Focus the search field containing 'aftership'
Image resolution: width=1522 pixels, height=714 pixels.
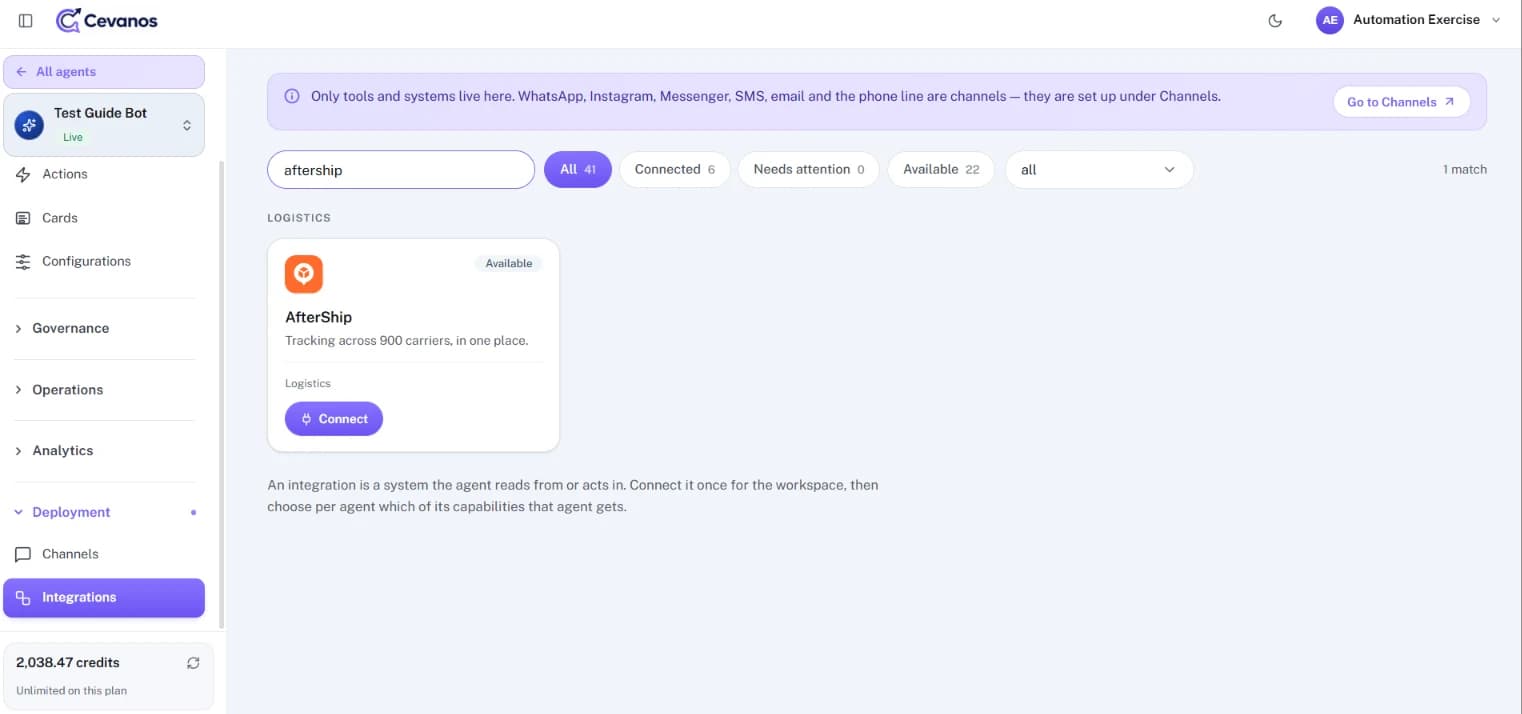point(401,170)
